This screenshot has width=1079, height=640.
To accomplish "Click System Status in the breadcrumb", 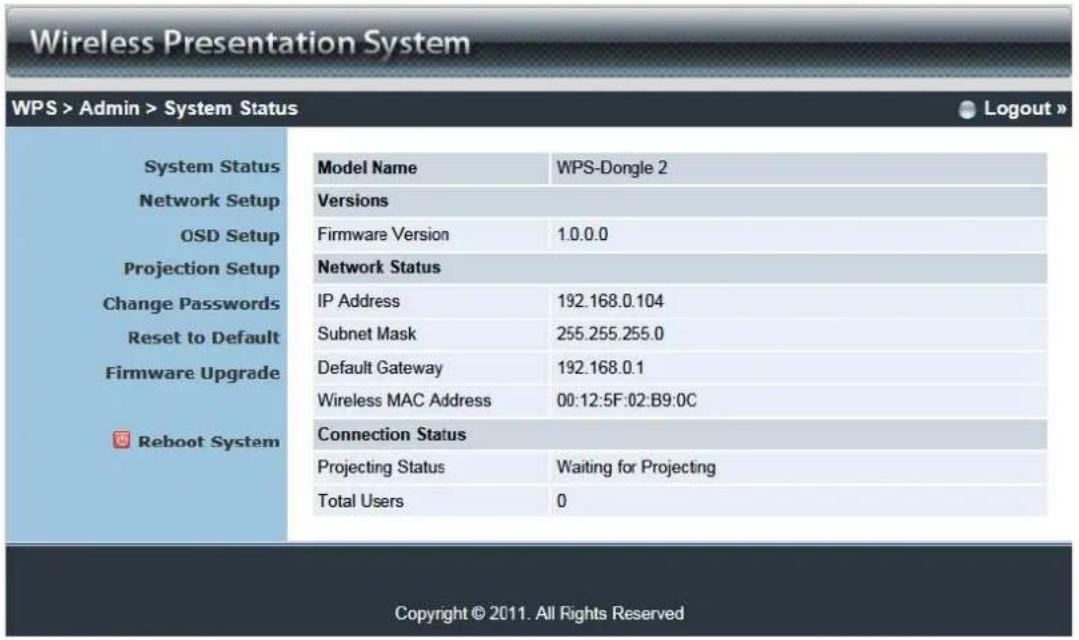I will pyautogui.click(x=231, y=109).
